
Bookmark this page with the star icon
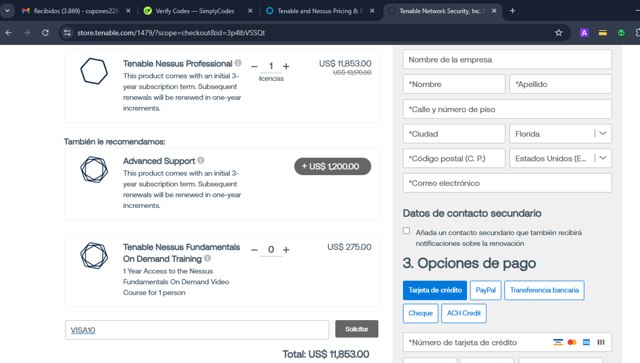pyautogui.click(x=558, y=33)
